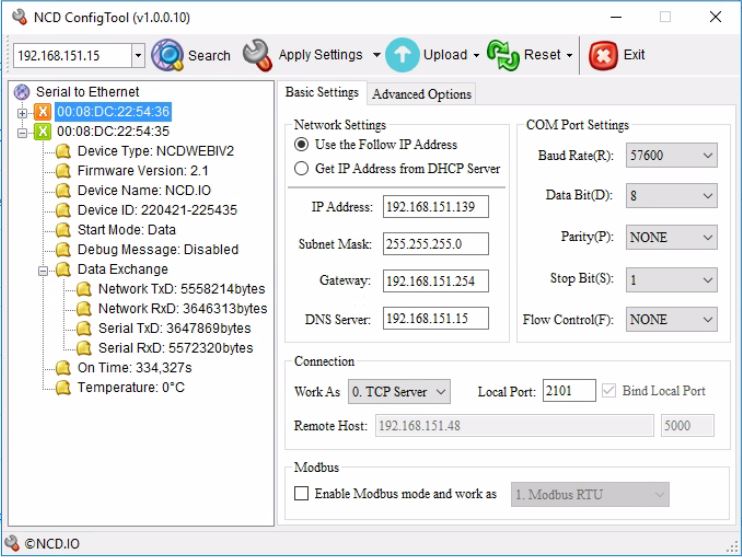This screenshot has height=558, width=742.
Task: Open the Baud Rate dropdown
Action: [x=671, y=155]
